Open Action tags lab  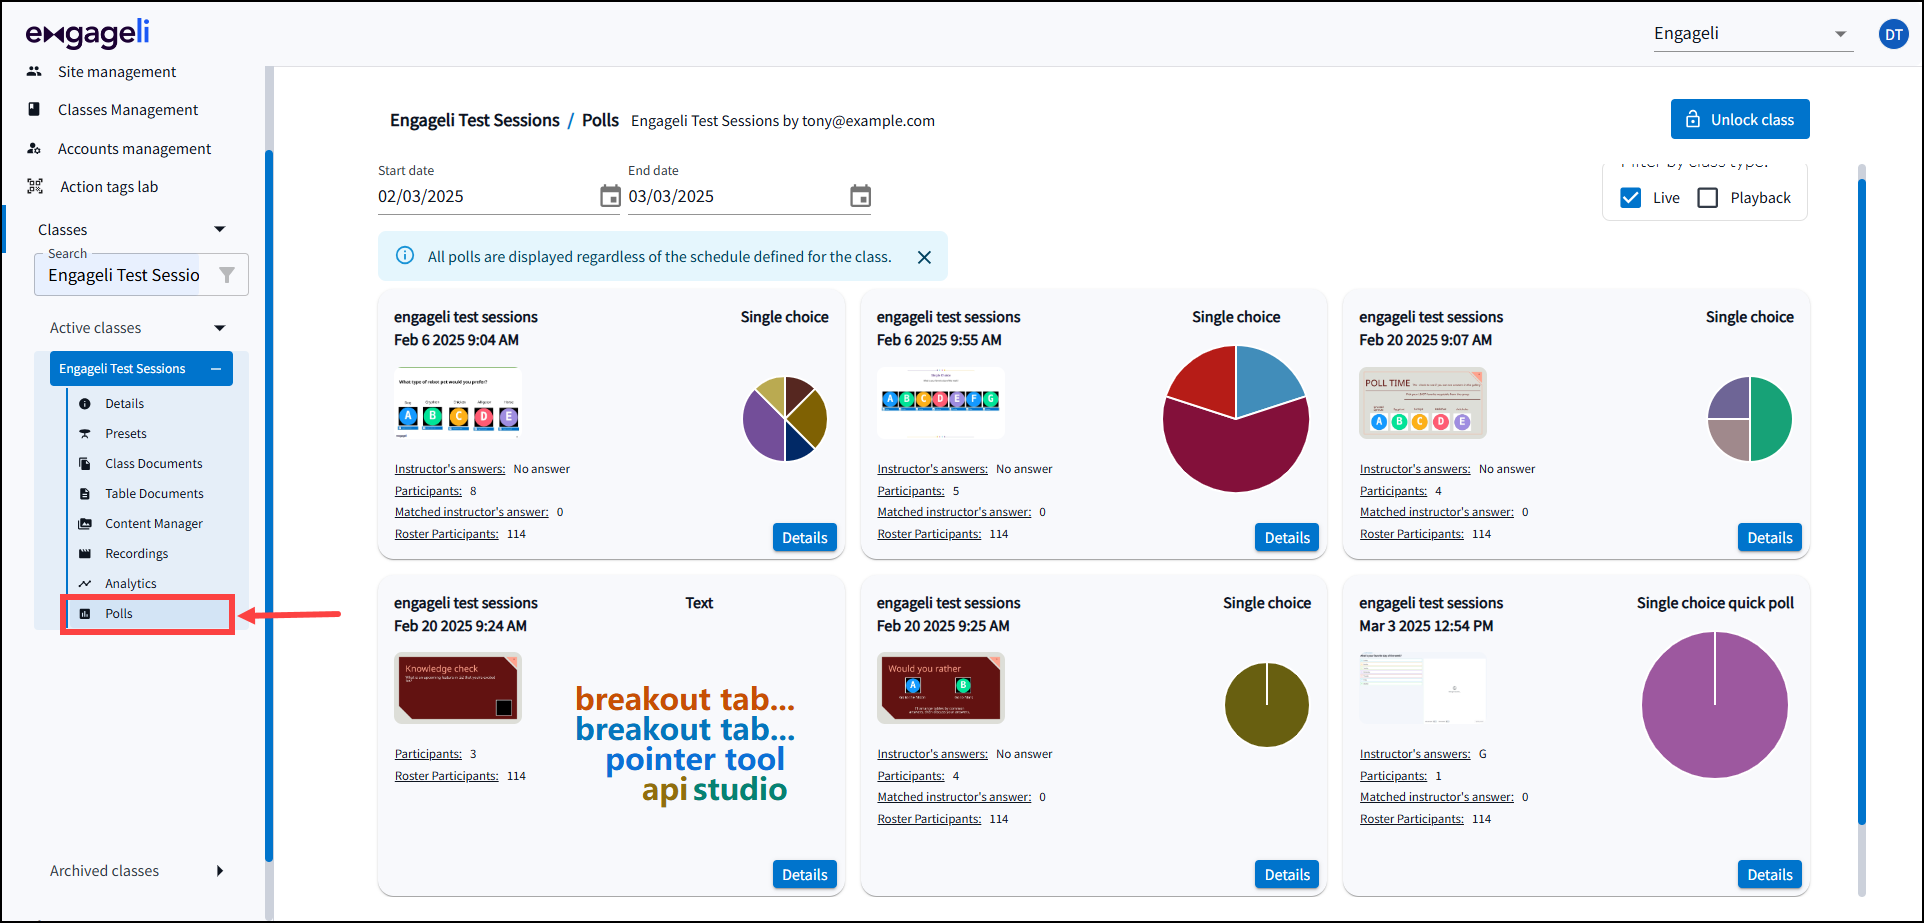coord(109,187)
